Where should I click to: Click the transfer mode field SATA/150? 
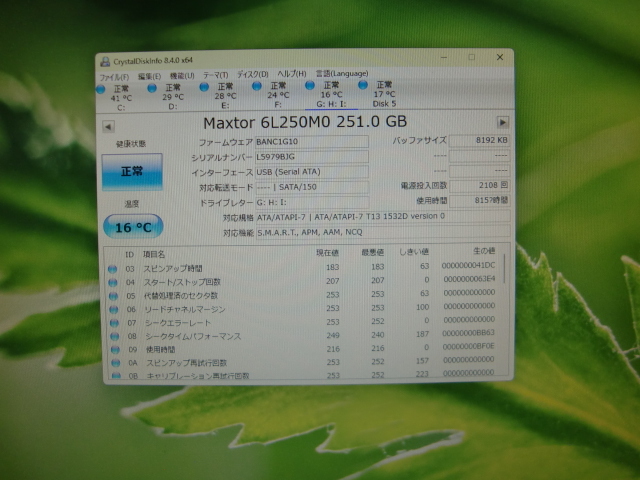tap(312, 187)
